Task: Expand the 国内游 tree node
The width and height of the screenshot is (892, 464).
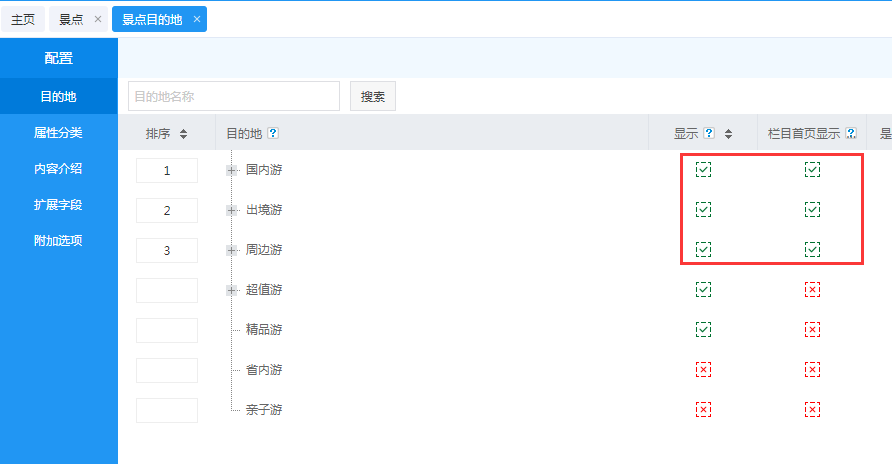Action: tap(232, 170)
